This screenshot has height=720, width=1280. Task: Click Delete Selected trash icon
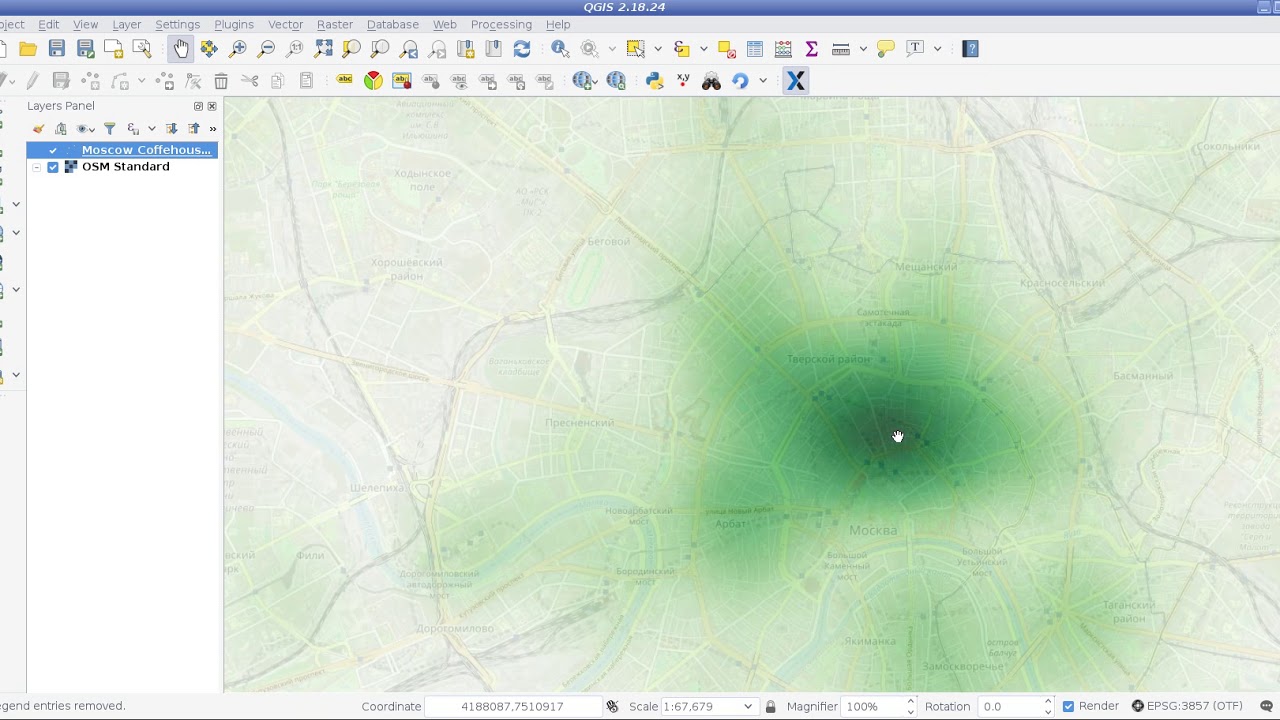221,81
